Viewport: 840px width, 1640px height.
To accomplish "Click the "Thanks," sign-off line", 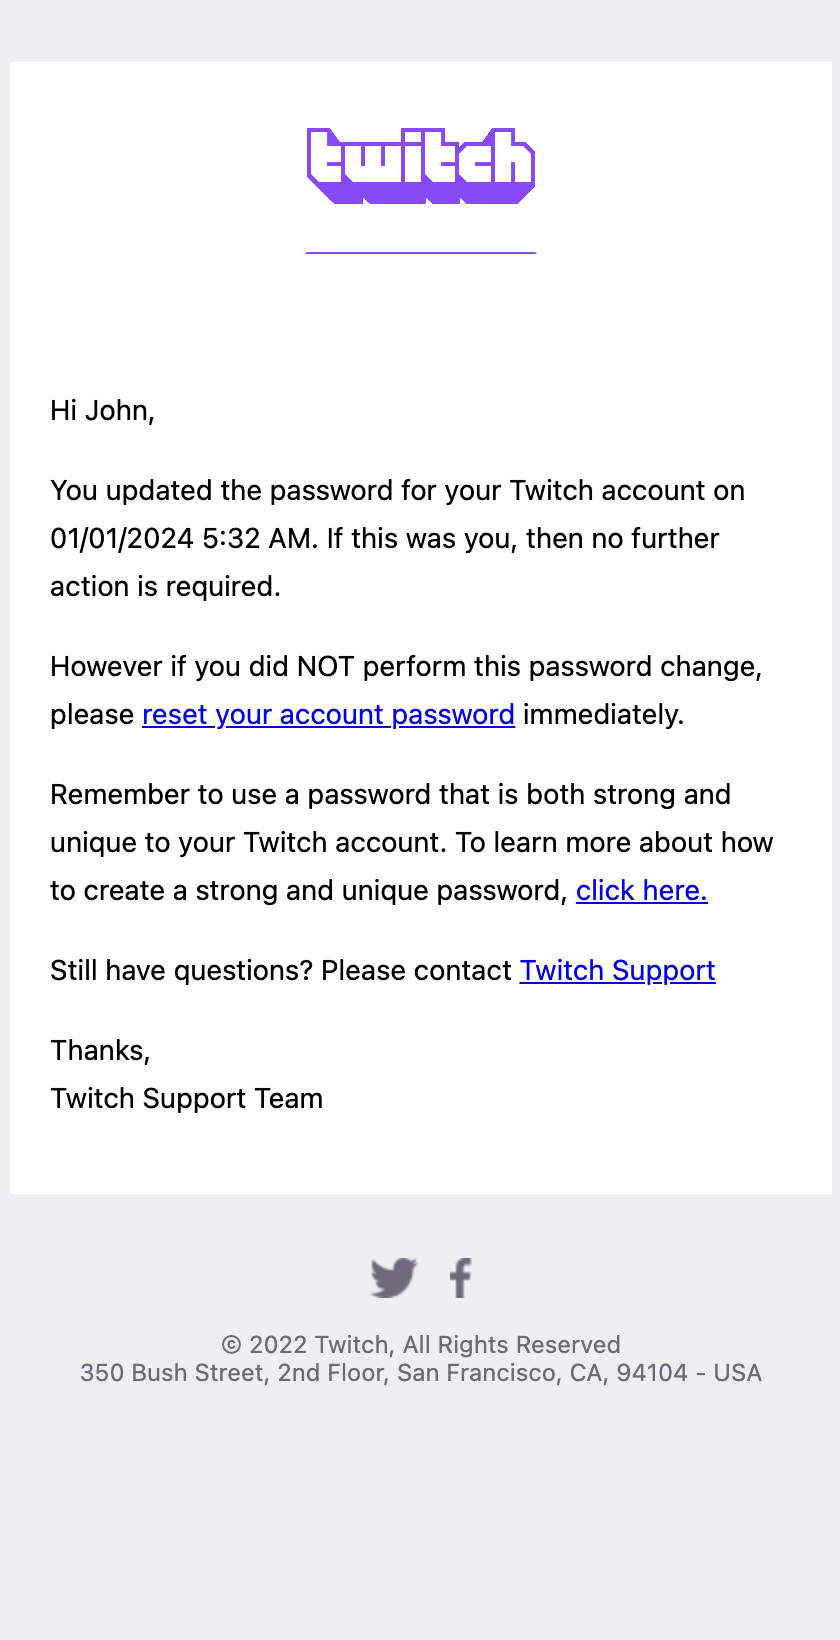I will tap(100, 1051).
